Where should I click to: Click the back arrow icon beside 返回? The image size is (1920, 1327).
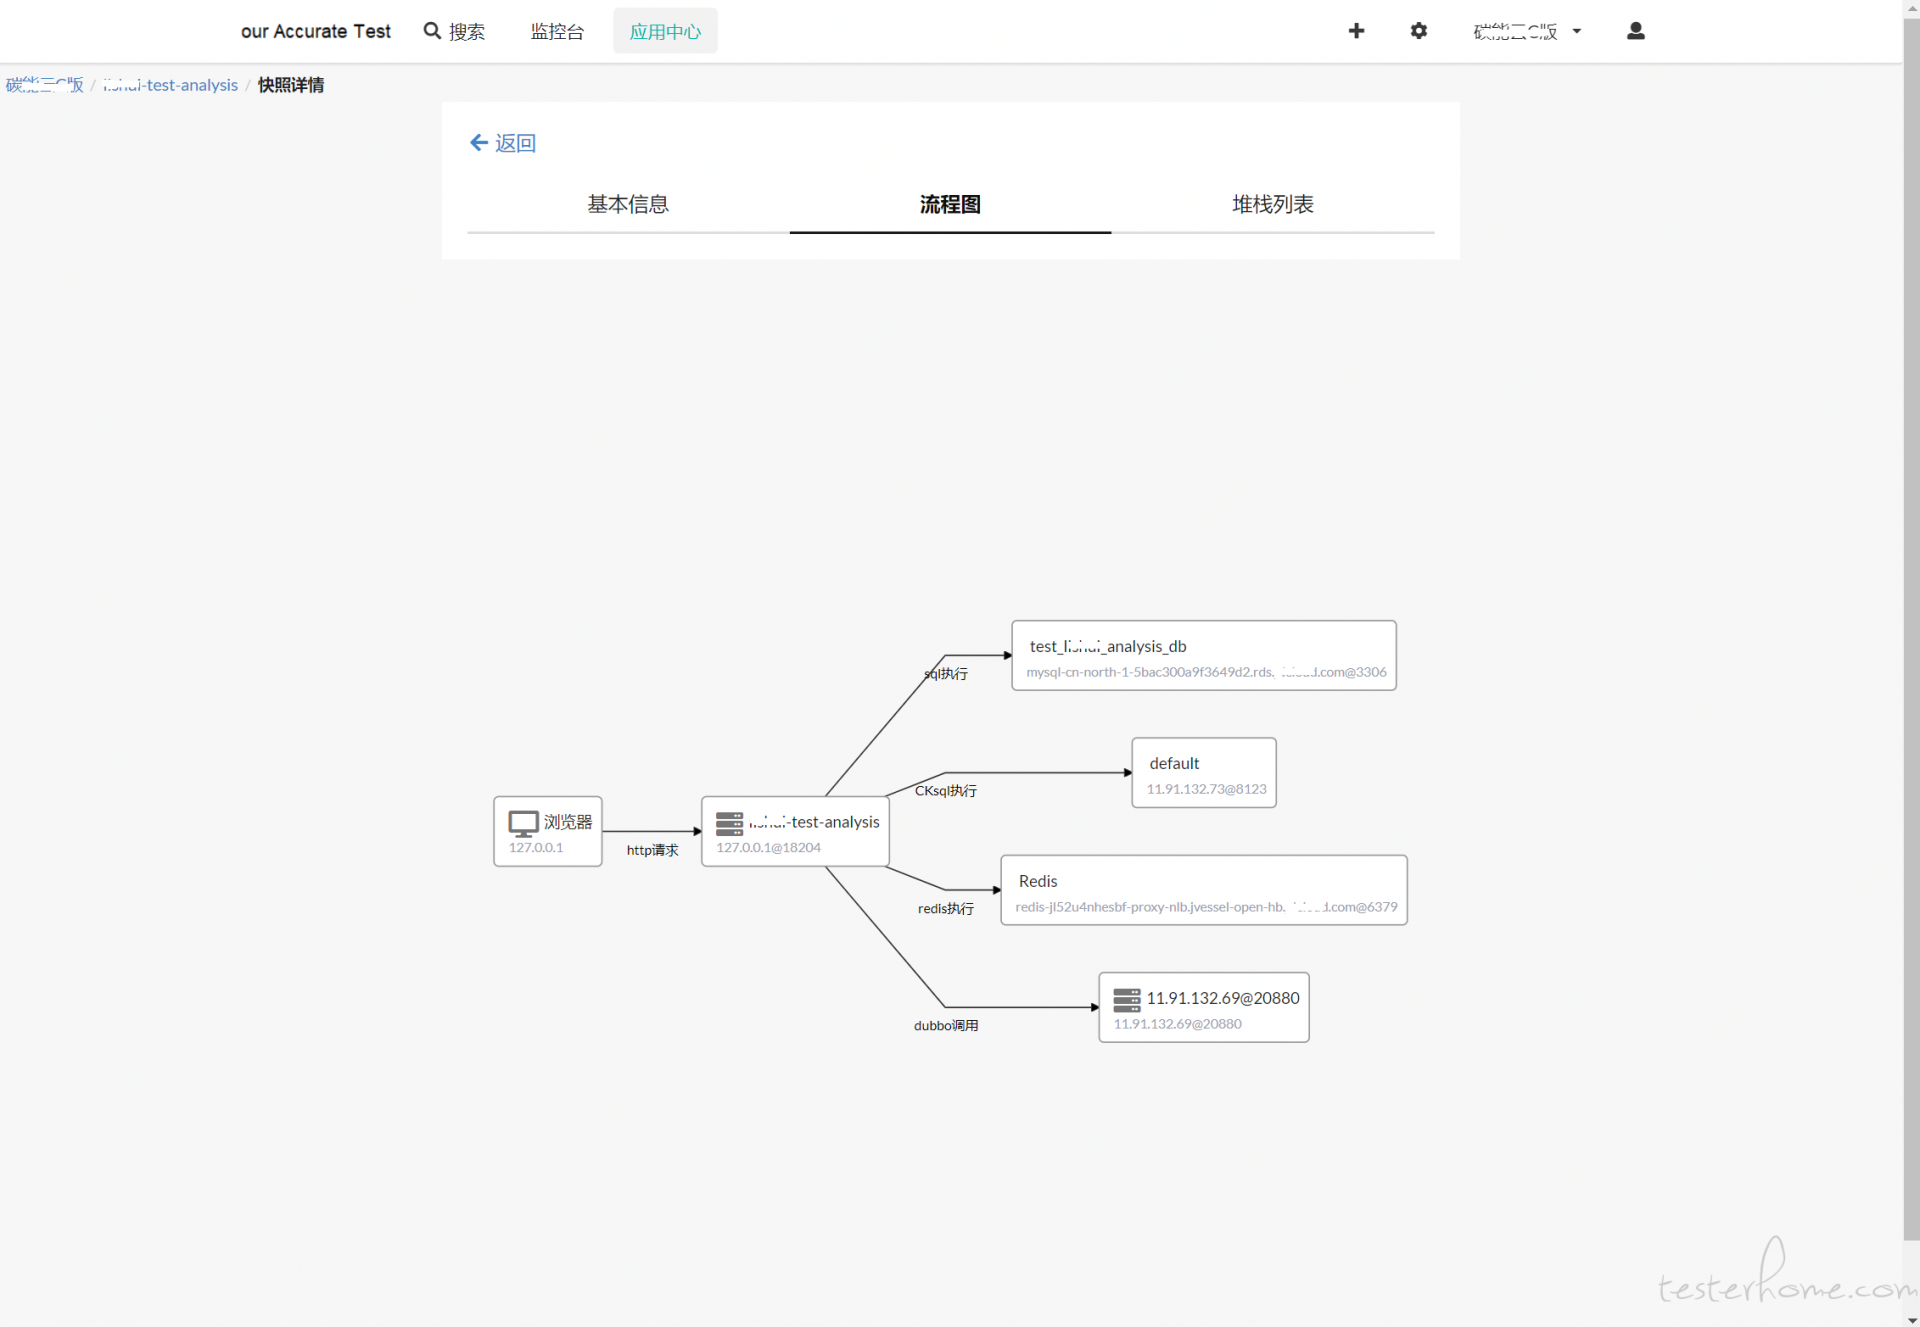tap(478, 143)
